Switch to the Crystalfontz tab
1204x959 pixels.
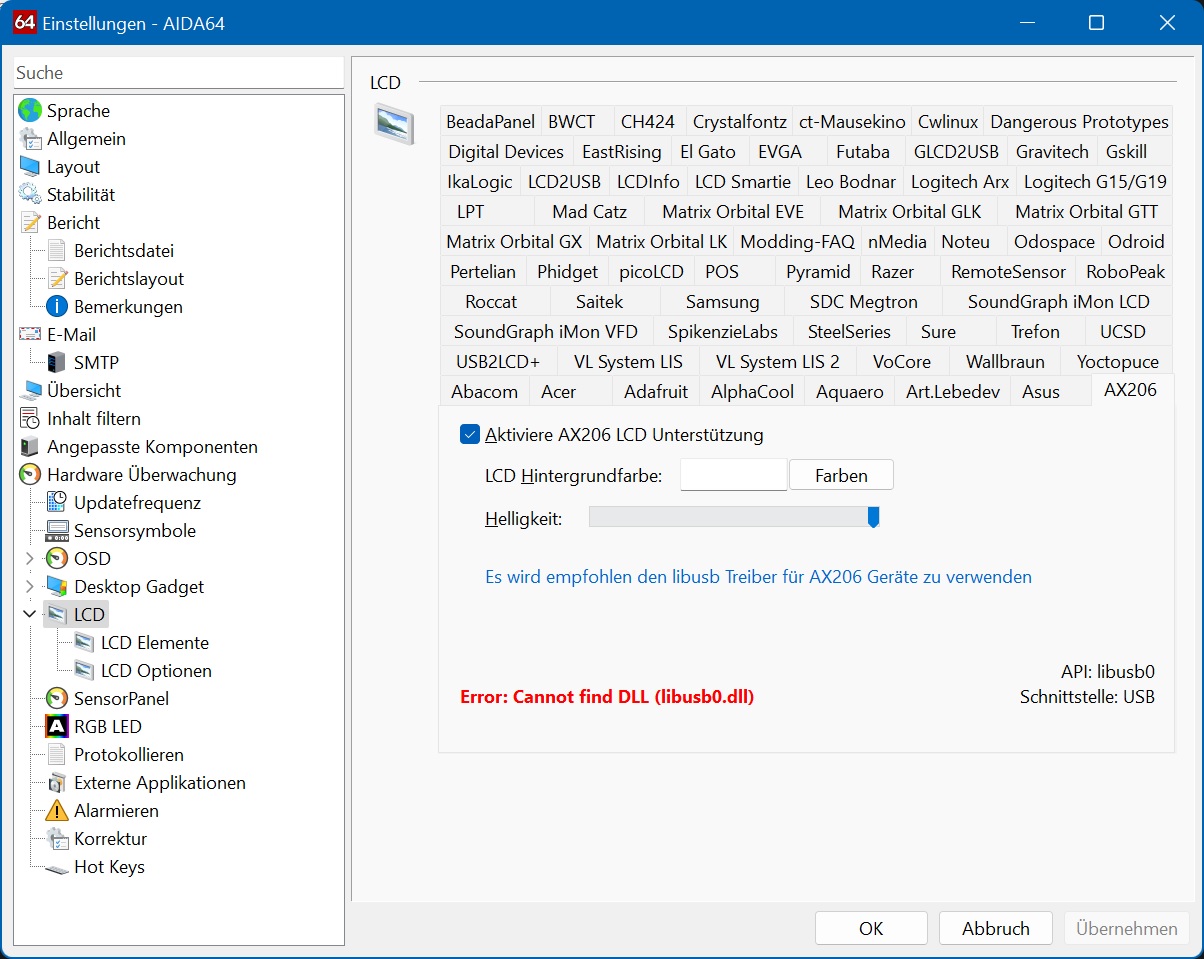click(x=740, y=122)
